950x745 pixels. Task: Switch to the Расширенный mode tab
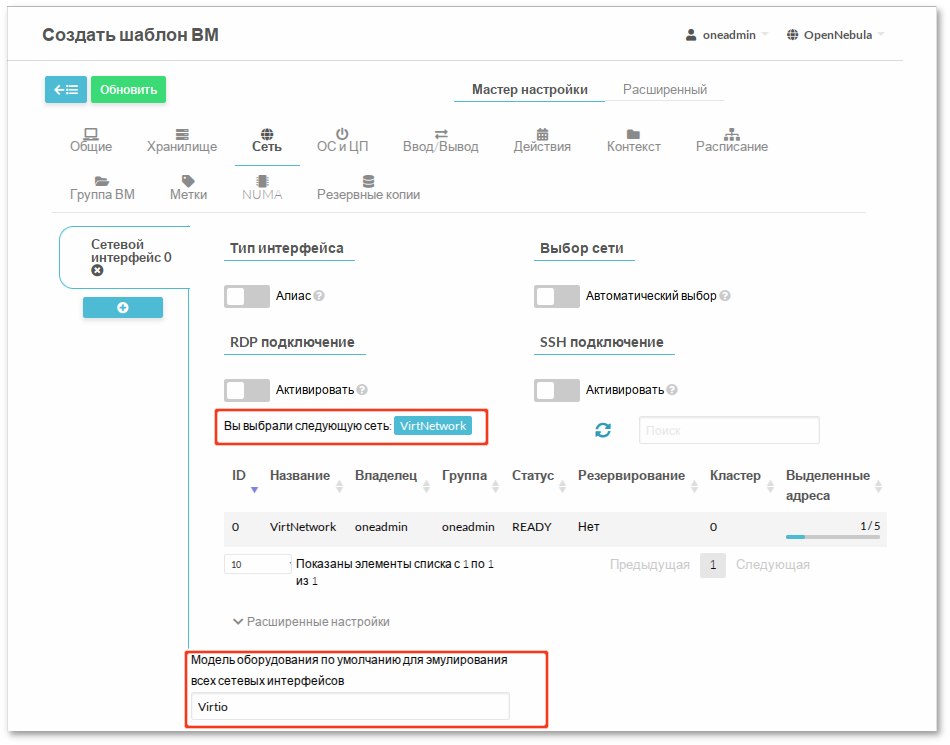[665, 88]
